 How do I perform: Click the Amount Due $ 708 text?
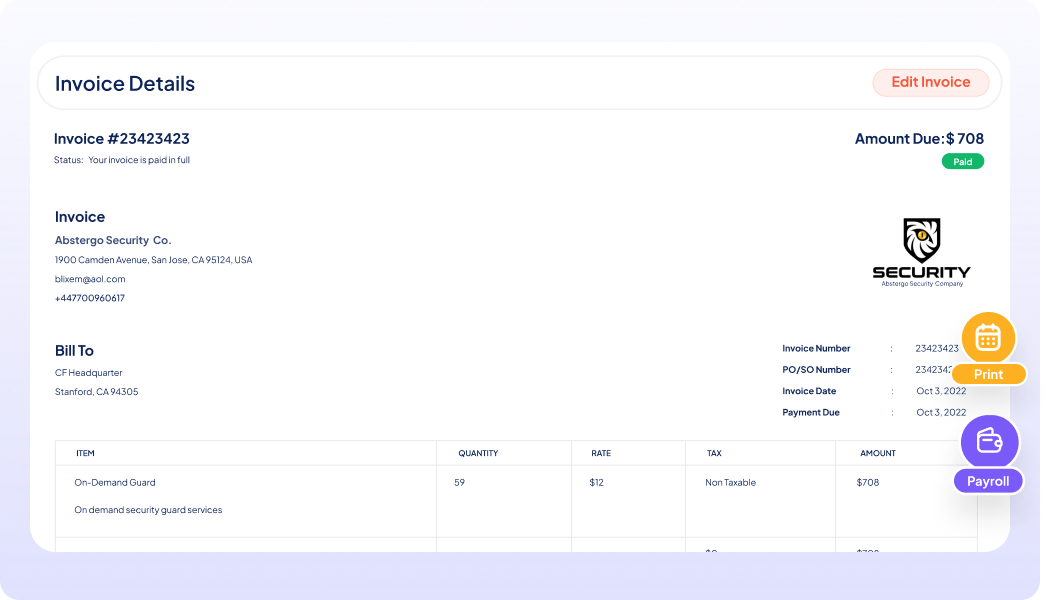pyautogui.click(x=919, y=139)
